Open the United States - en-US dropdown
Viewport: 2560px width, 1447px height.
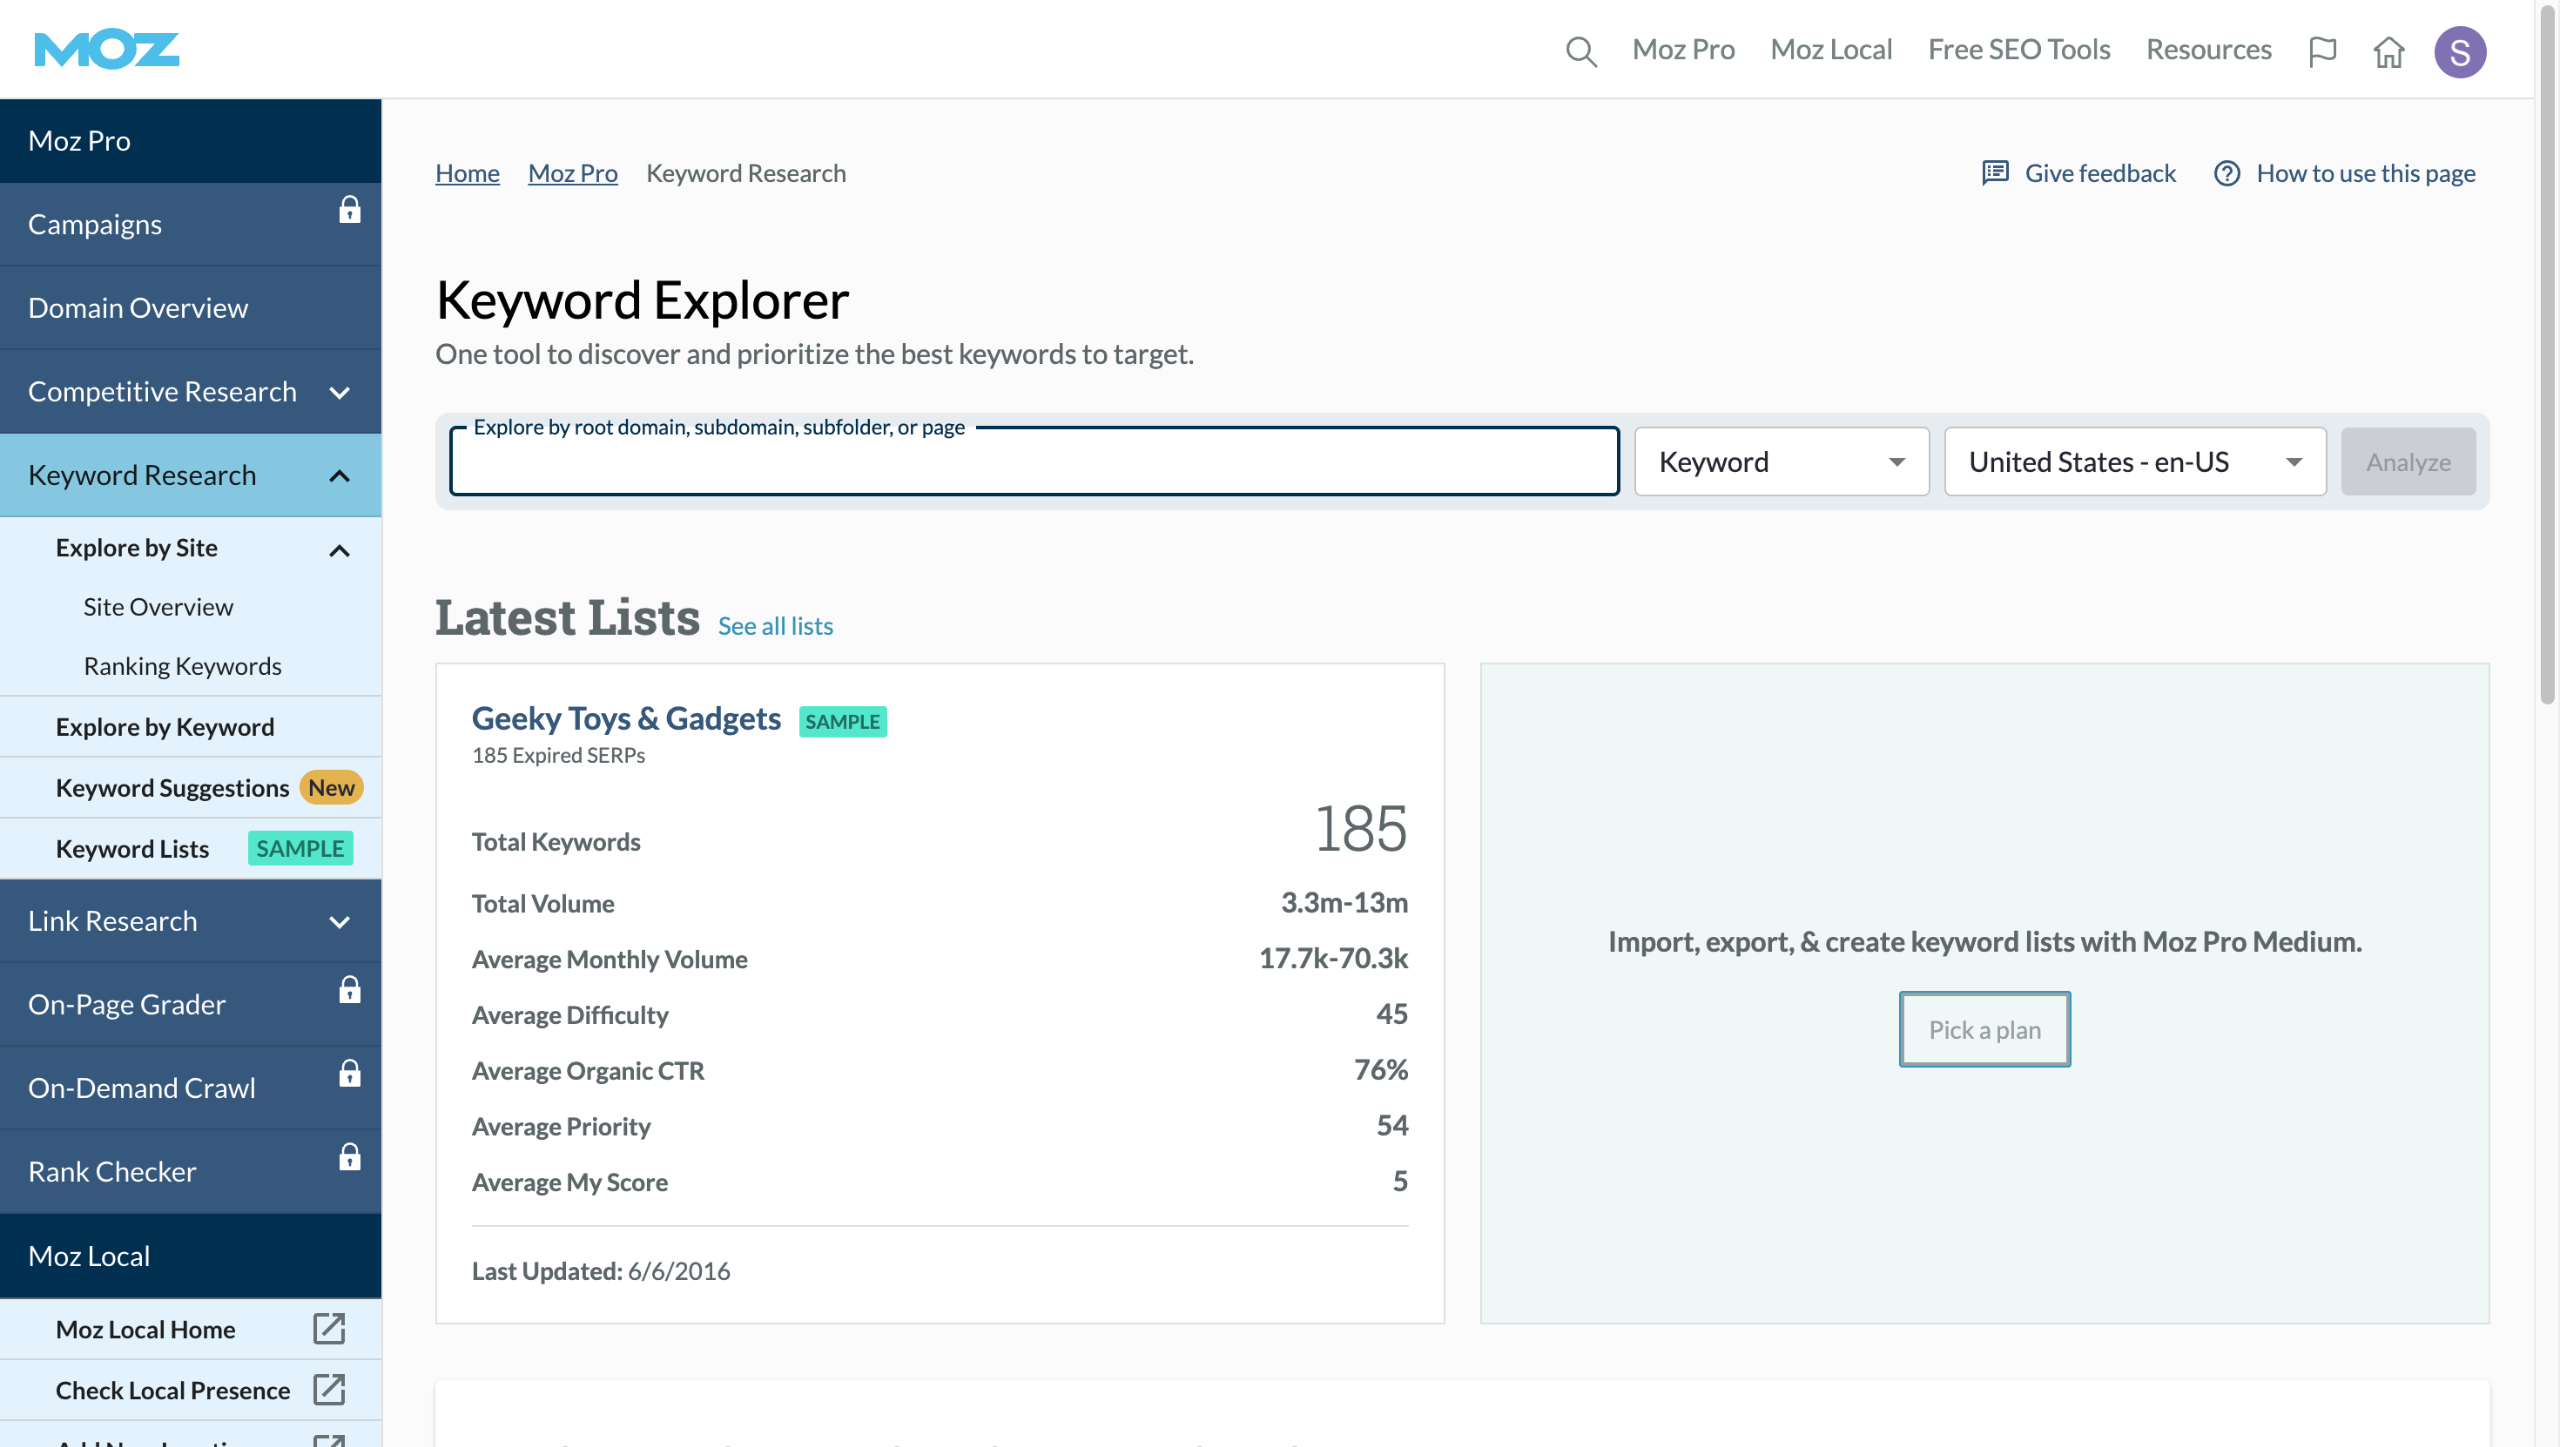(2134, 462)
